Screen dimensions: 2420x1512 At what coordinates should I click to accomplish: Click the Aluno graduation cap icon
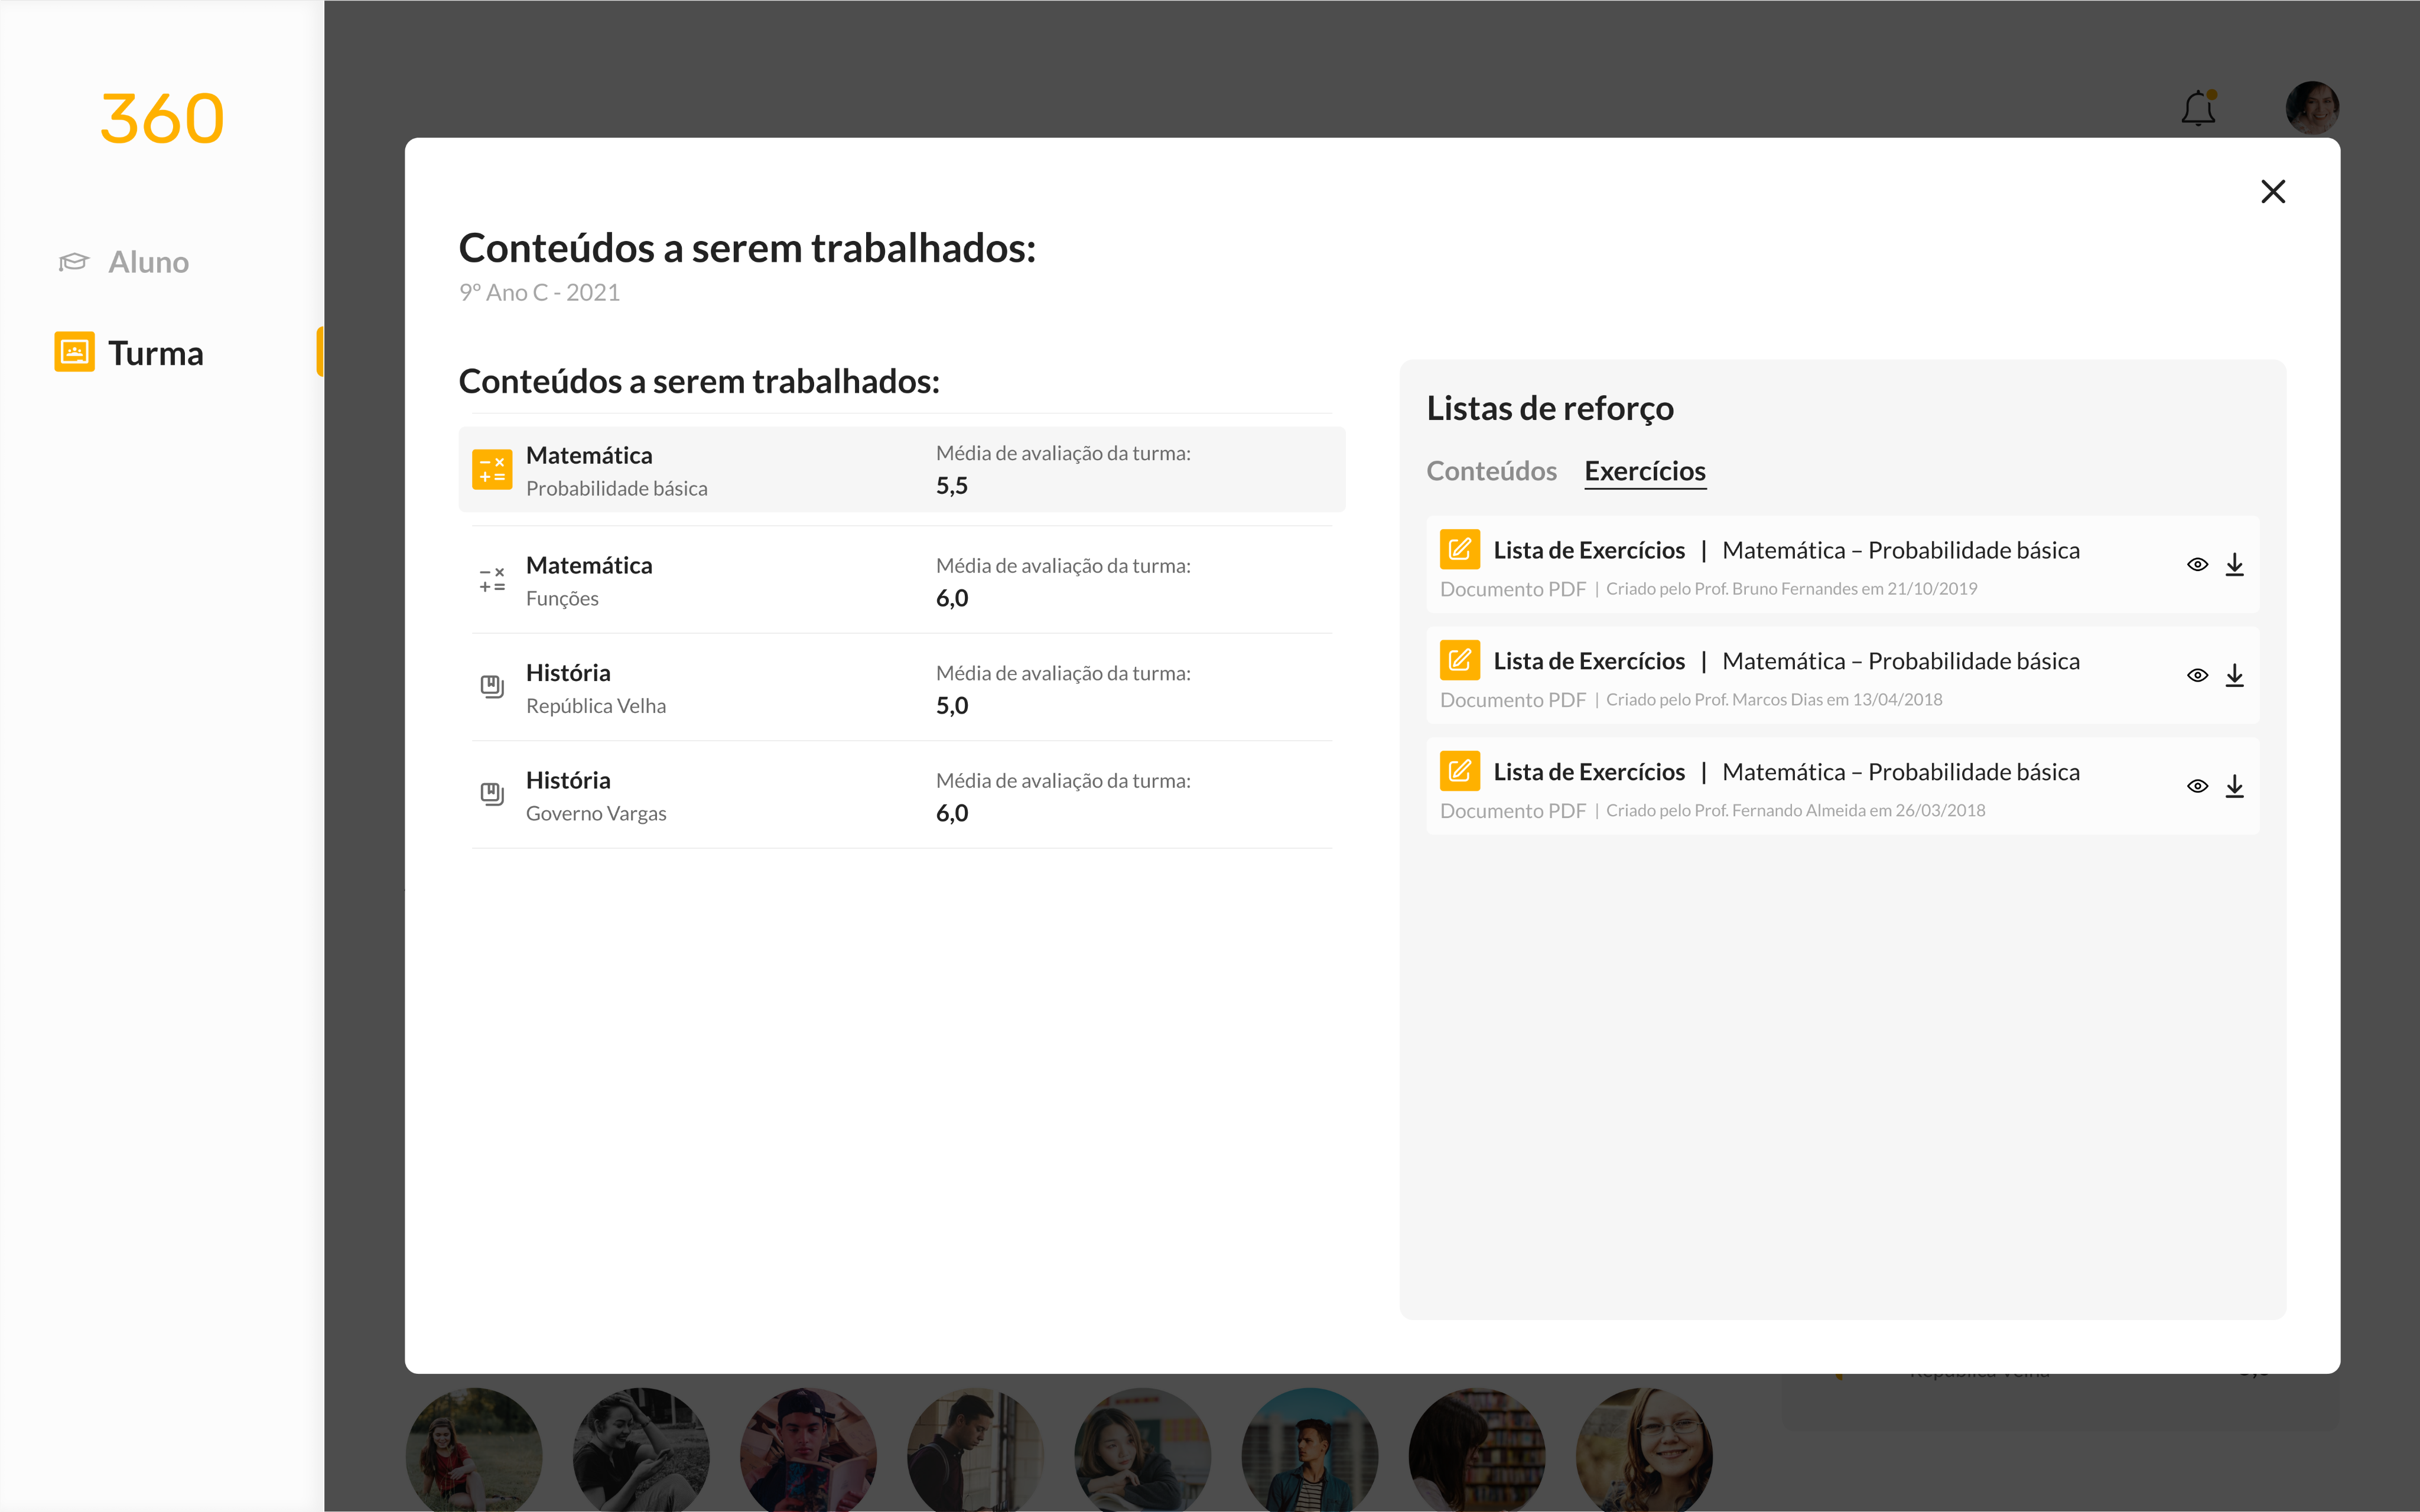tap(74, 262)
